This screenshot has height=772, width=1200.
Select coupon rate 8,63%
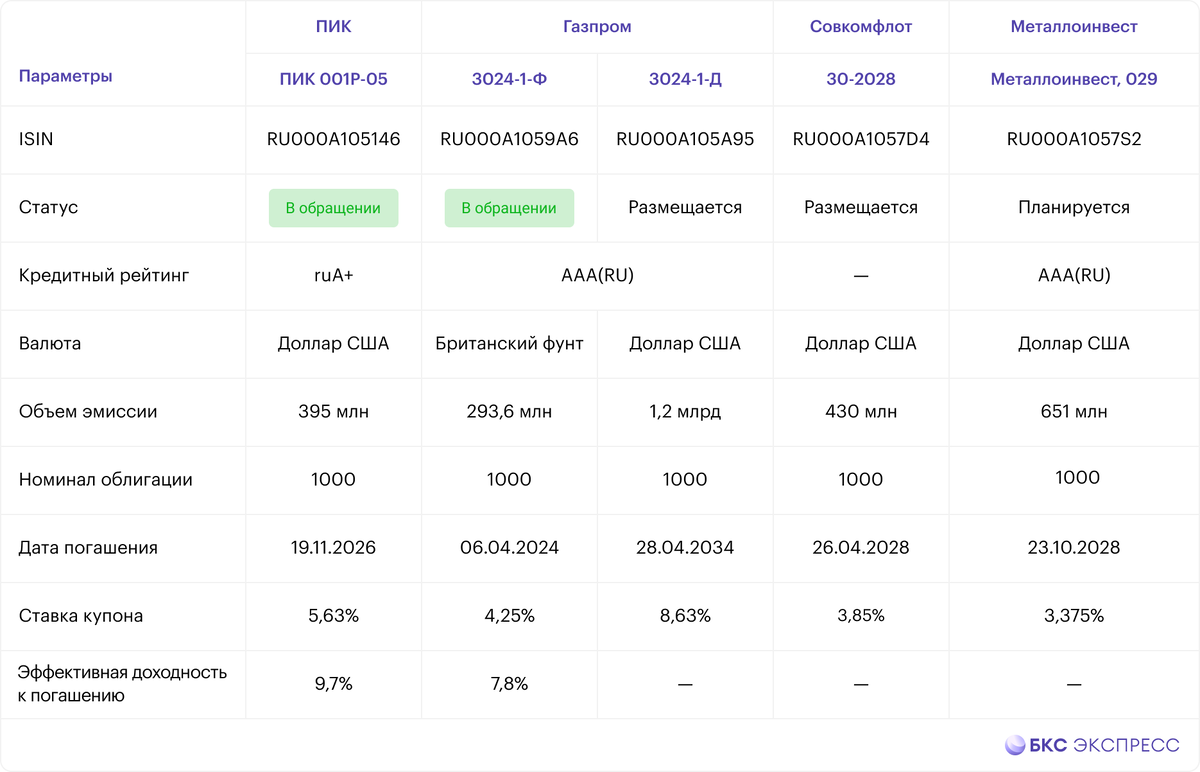click(x=685, y=616)
